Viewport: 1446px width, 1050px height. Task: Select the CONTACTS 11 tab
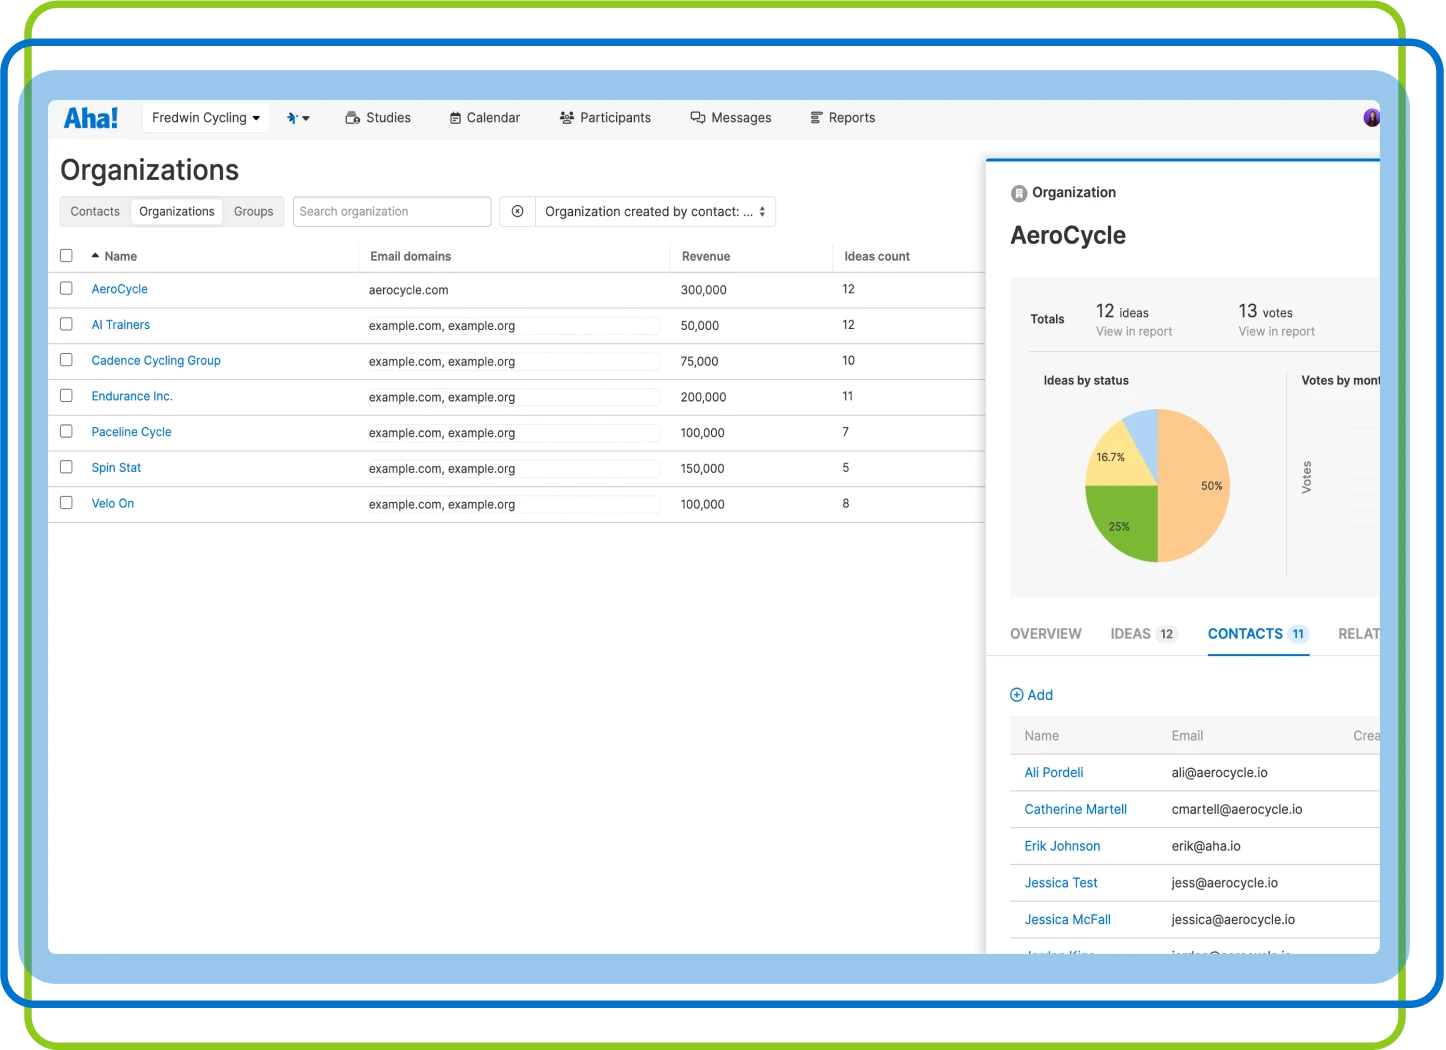1258,634
